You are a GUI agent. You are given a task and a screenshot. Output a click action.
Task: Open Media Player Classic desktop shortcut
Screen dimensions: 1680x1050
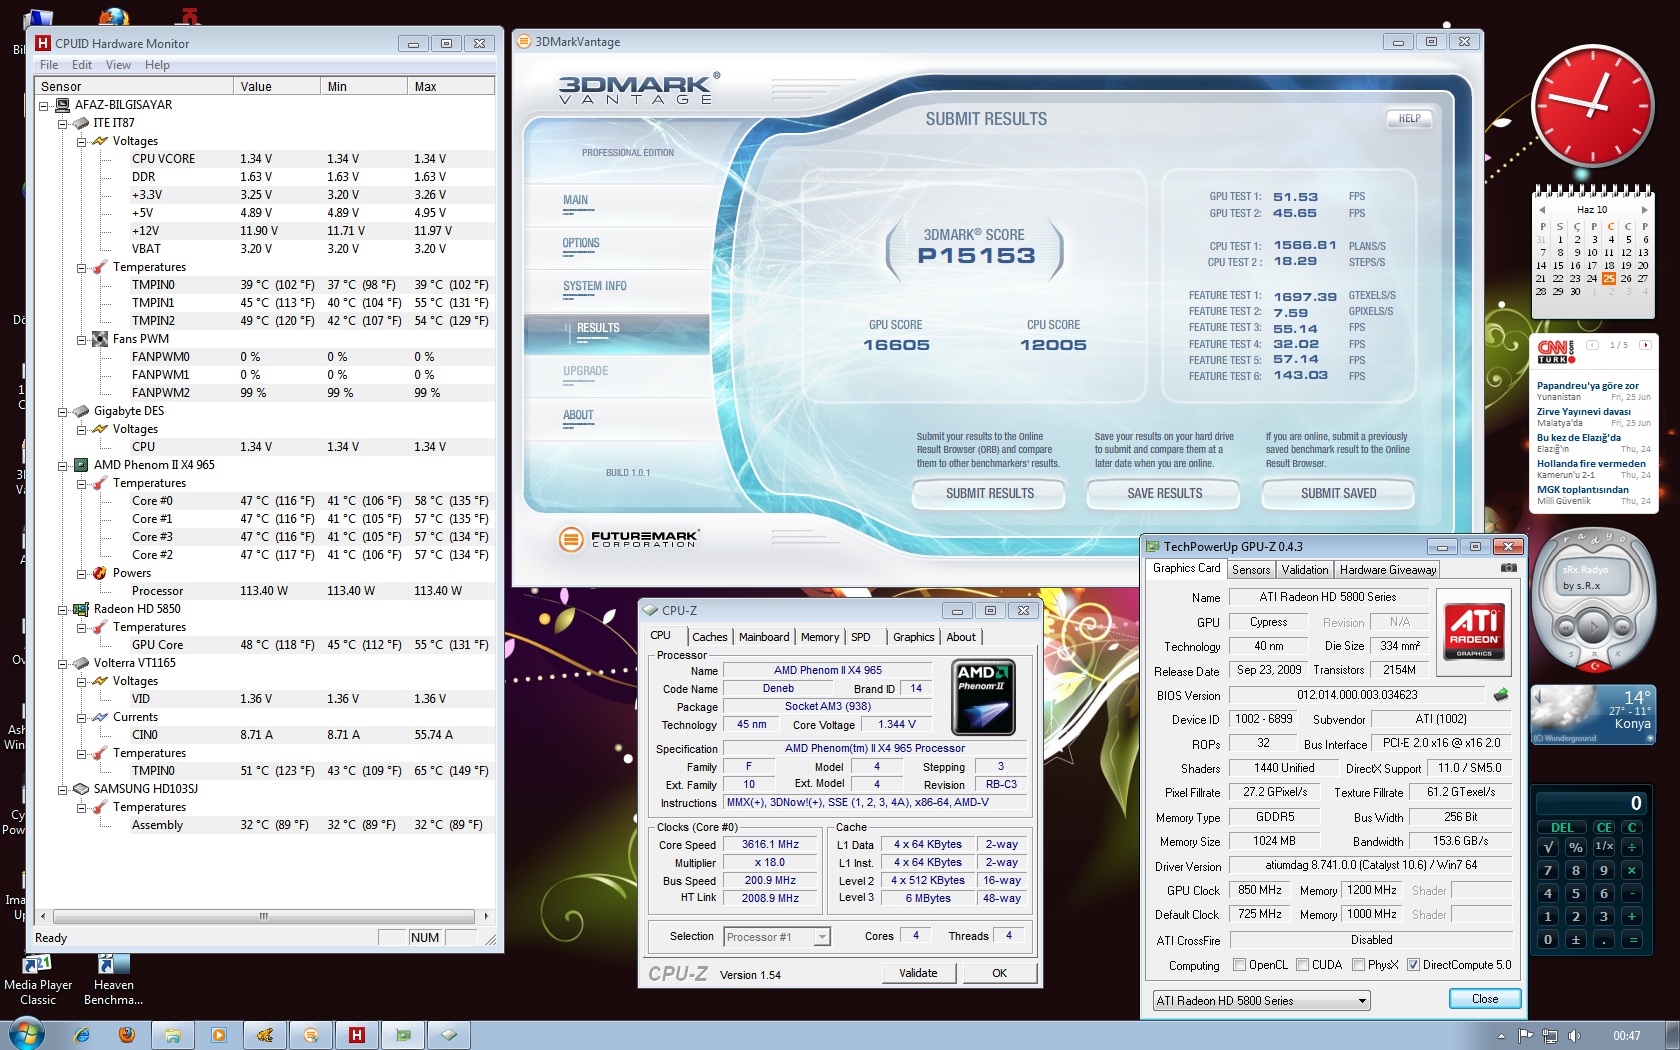coord(38,979)
